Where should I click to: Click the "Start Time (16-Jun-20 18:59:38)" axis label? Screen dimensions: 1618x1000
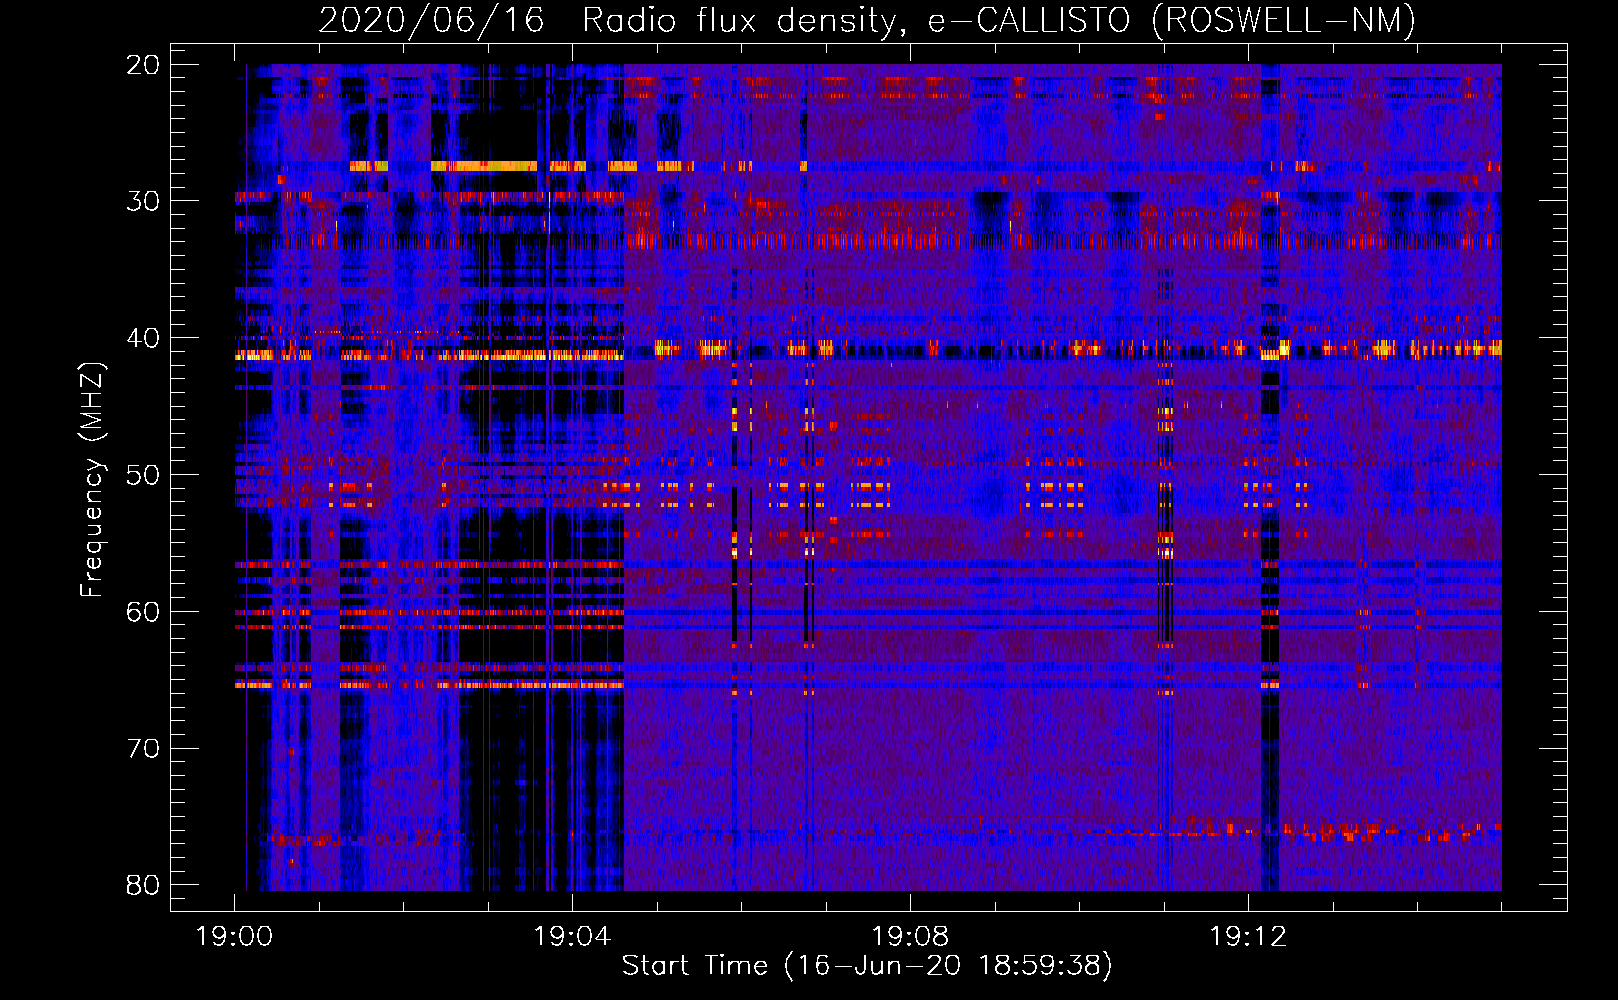coord(867,966)
